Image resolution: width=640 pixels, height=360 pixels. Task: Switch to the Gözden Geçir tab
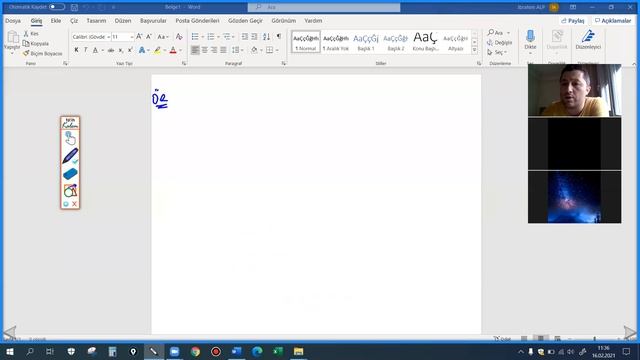(x=245, y=20)
